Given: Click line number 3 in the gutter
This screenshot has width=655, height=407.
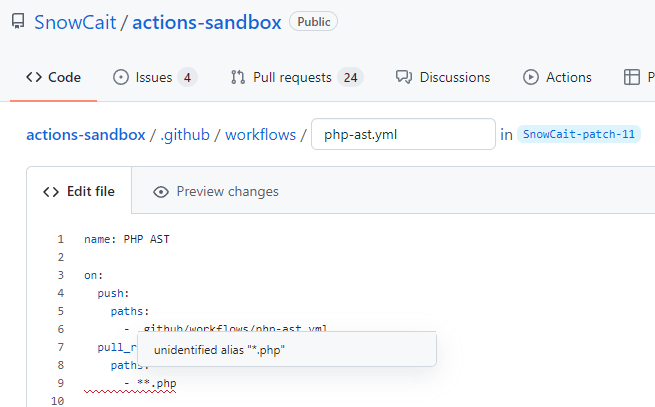Looking at the screenshot, I should click(x=61, y=275).
